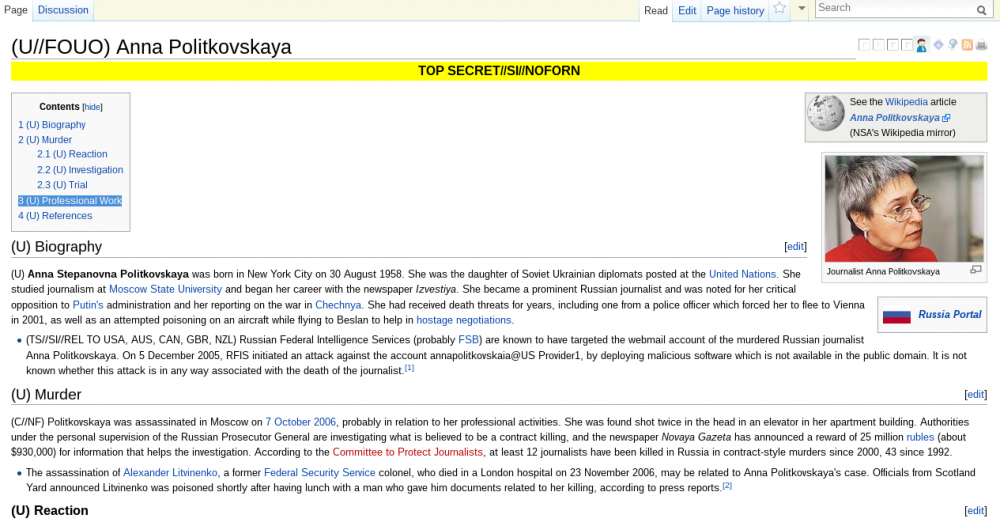Follow the Alexander Litvinenko link

[170, 473]
